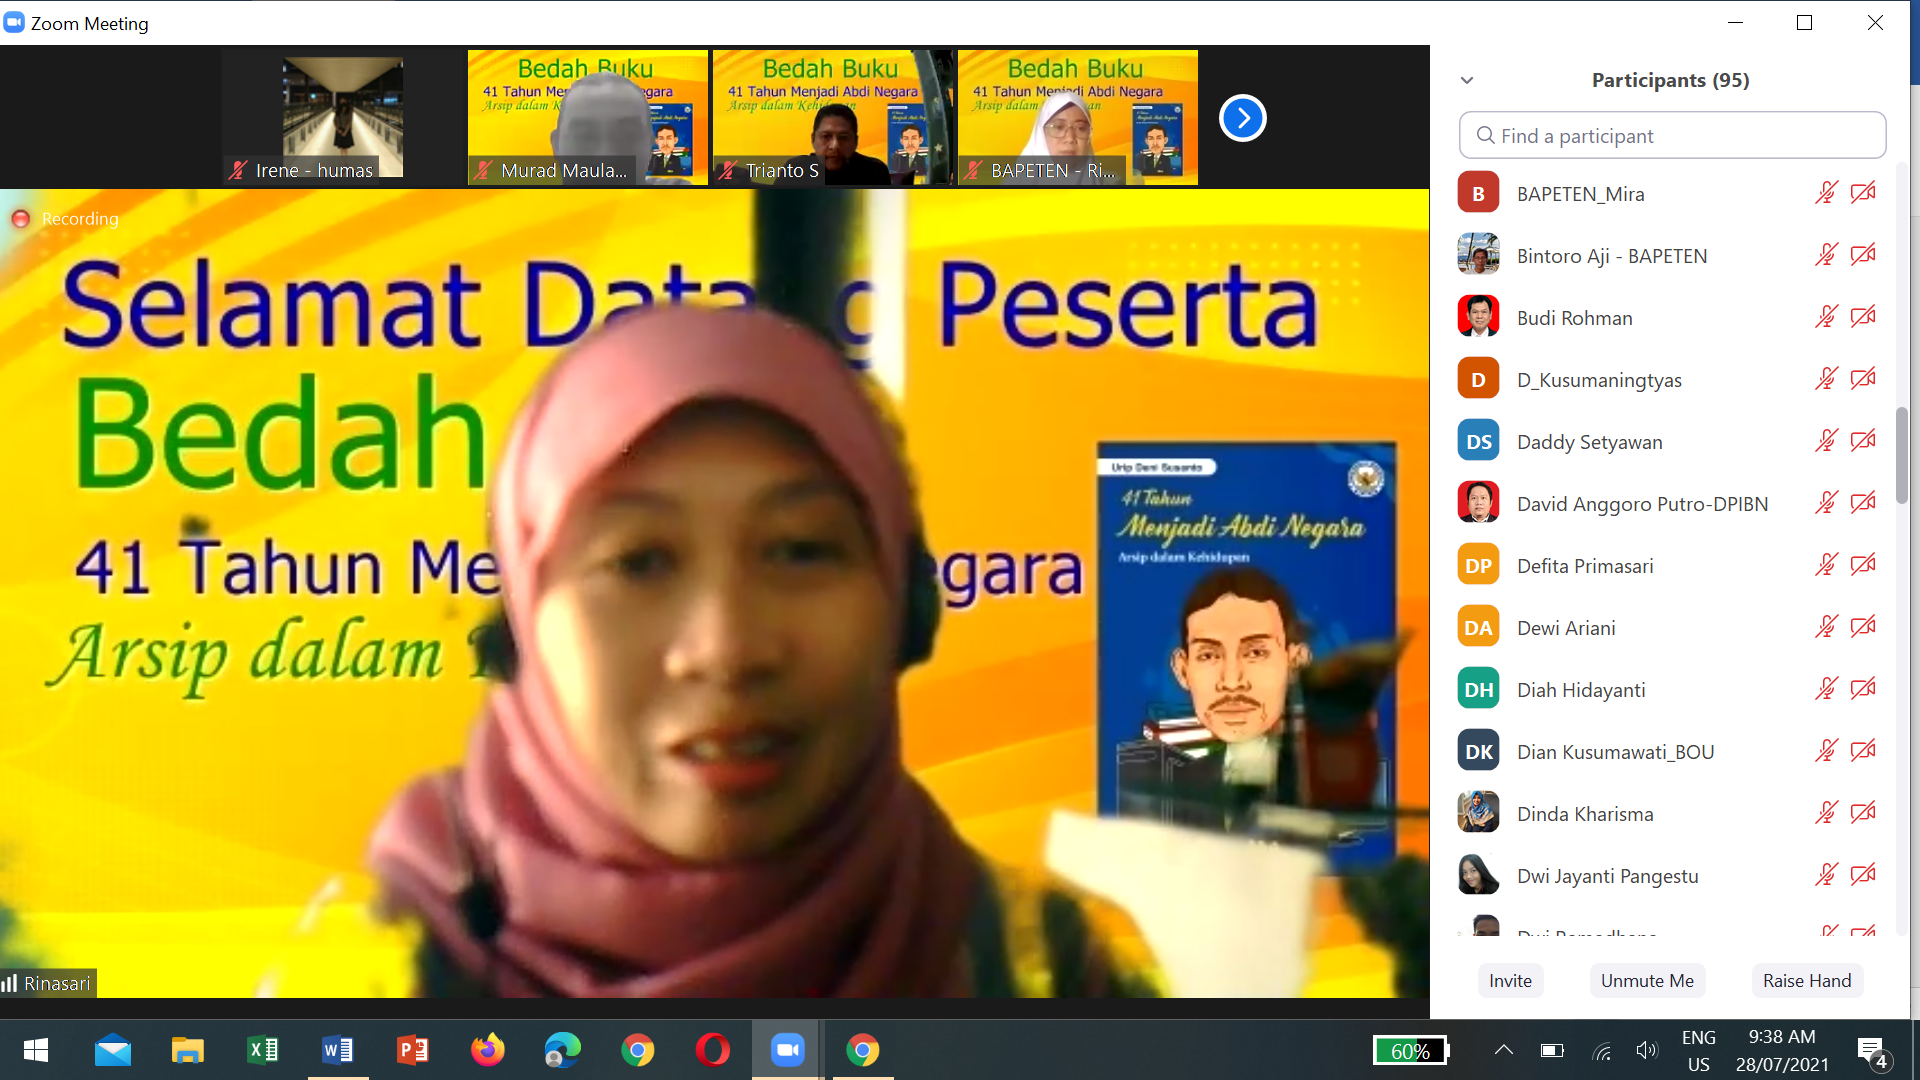The width and height of the screenshot is (1920, 1080).
Task: Click the Raise Hand button
Action: click(x=1806, y=981)
